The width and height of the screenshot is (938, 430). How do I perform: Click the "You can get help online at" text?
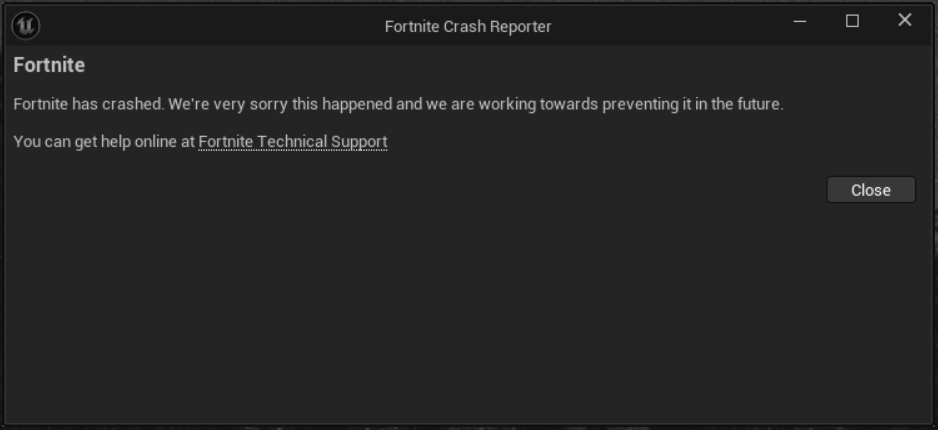coord(104,142)
